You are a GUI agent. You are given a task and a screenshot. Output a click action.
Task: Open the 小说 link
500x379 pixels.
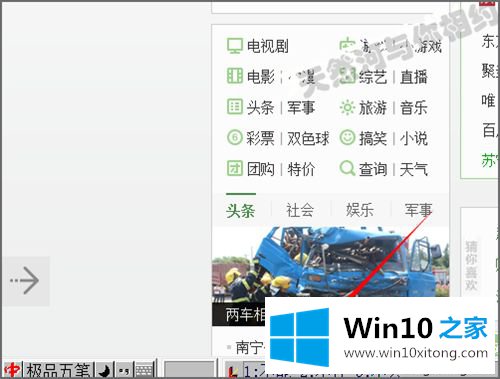pos(414,138)
